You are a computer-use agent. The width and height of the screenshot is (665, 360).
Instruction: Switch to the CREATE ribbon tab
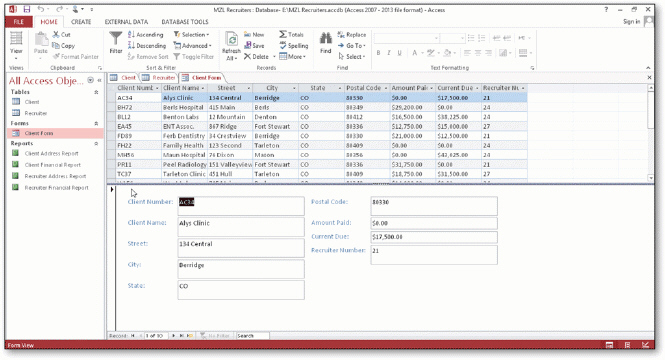[x=81, y=22]
